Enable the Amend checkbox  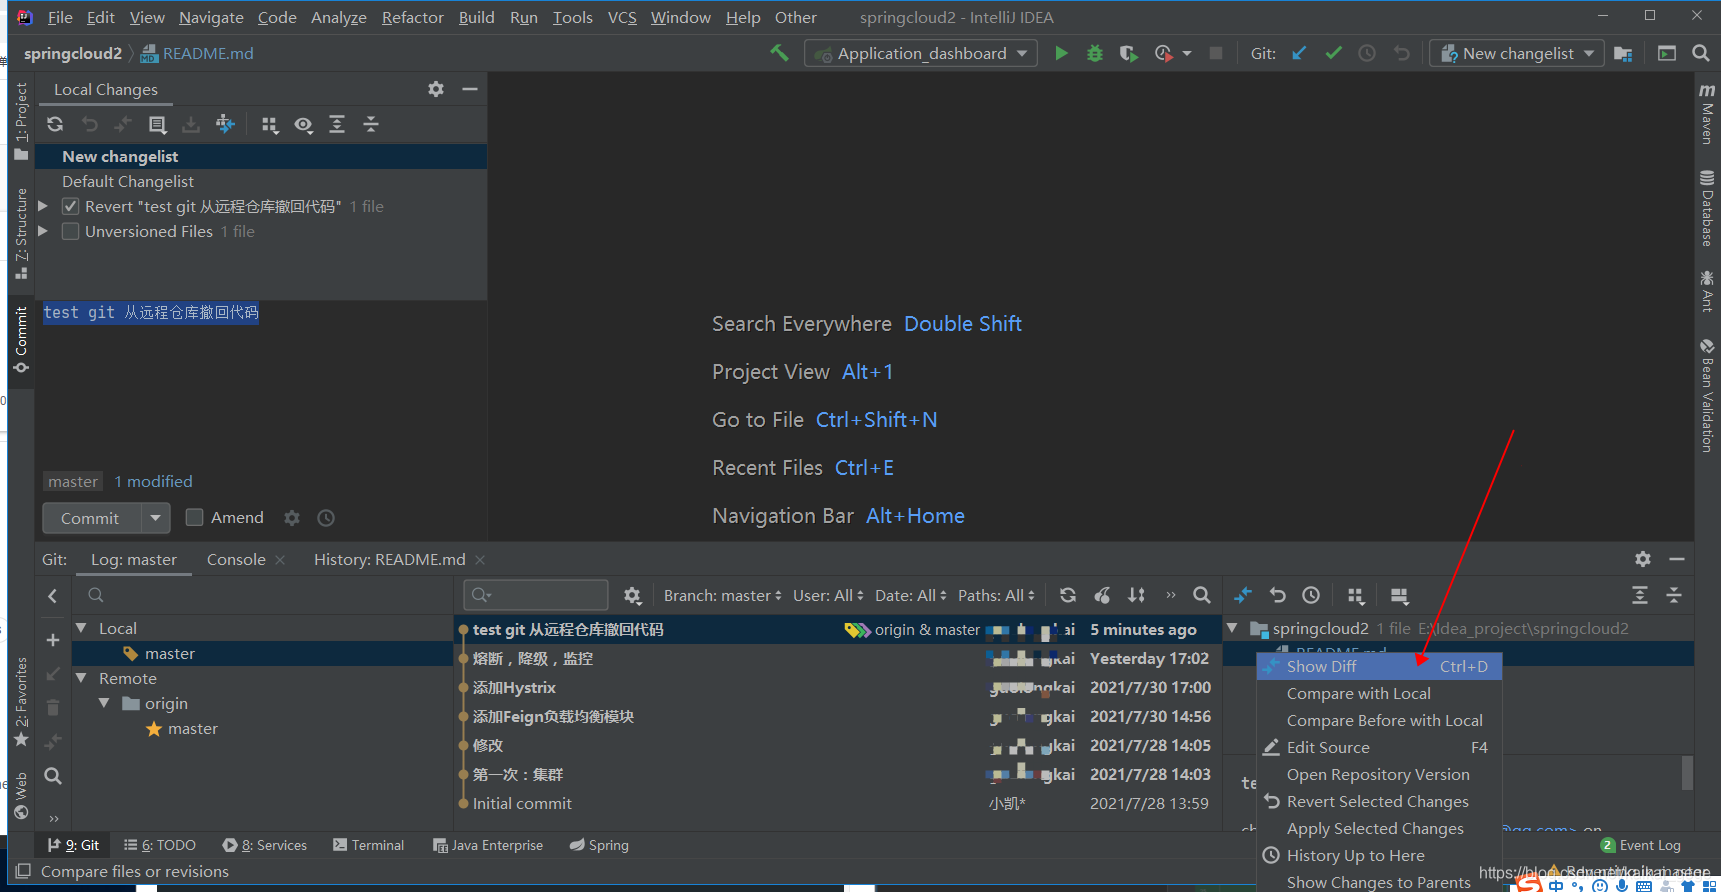pos(195,517)
